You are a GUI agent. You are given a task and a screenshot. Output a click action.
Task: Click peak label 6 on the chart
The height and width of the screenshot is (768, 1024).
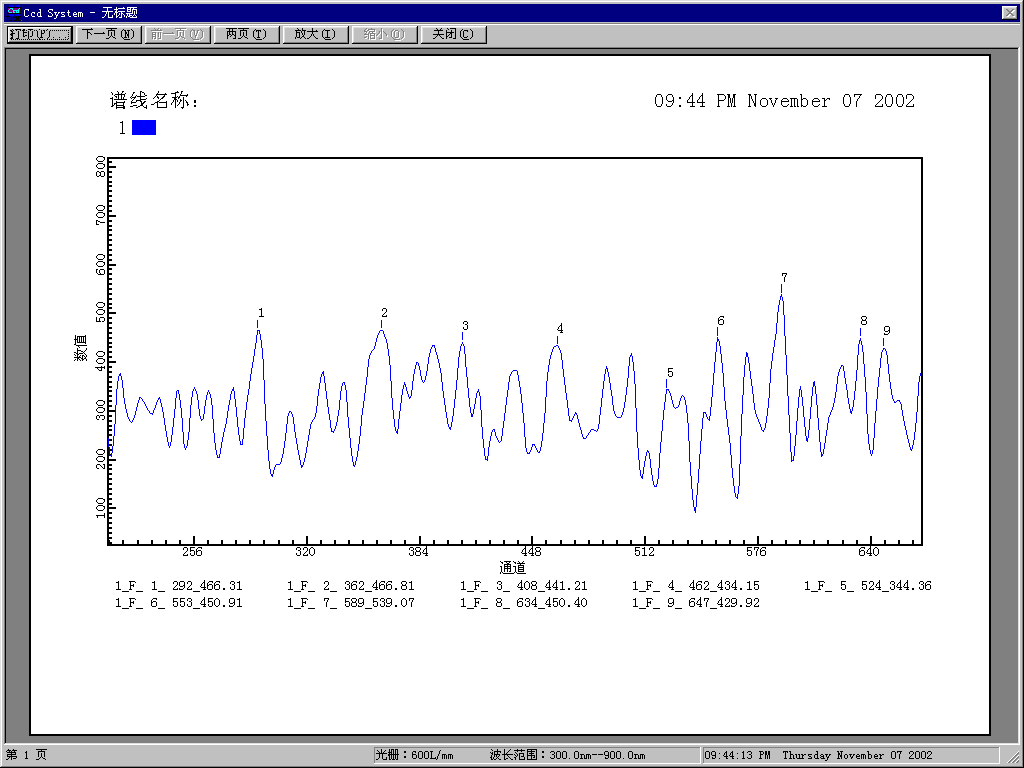[721, 321]
